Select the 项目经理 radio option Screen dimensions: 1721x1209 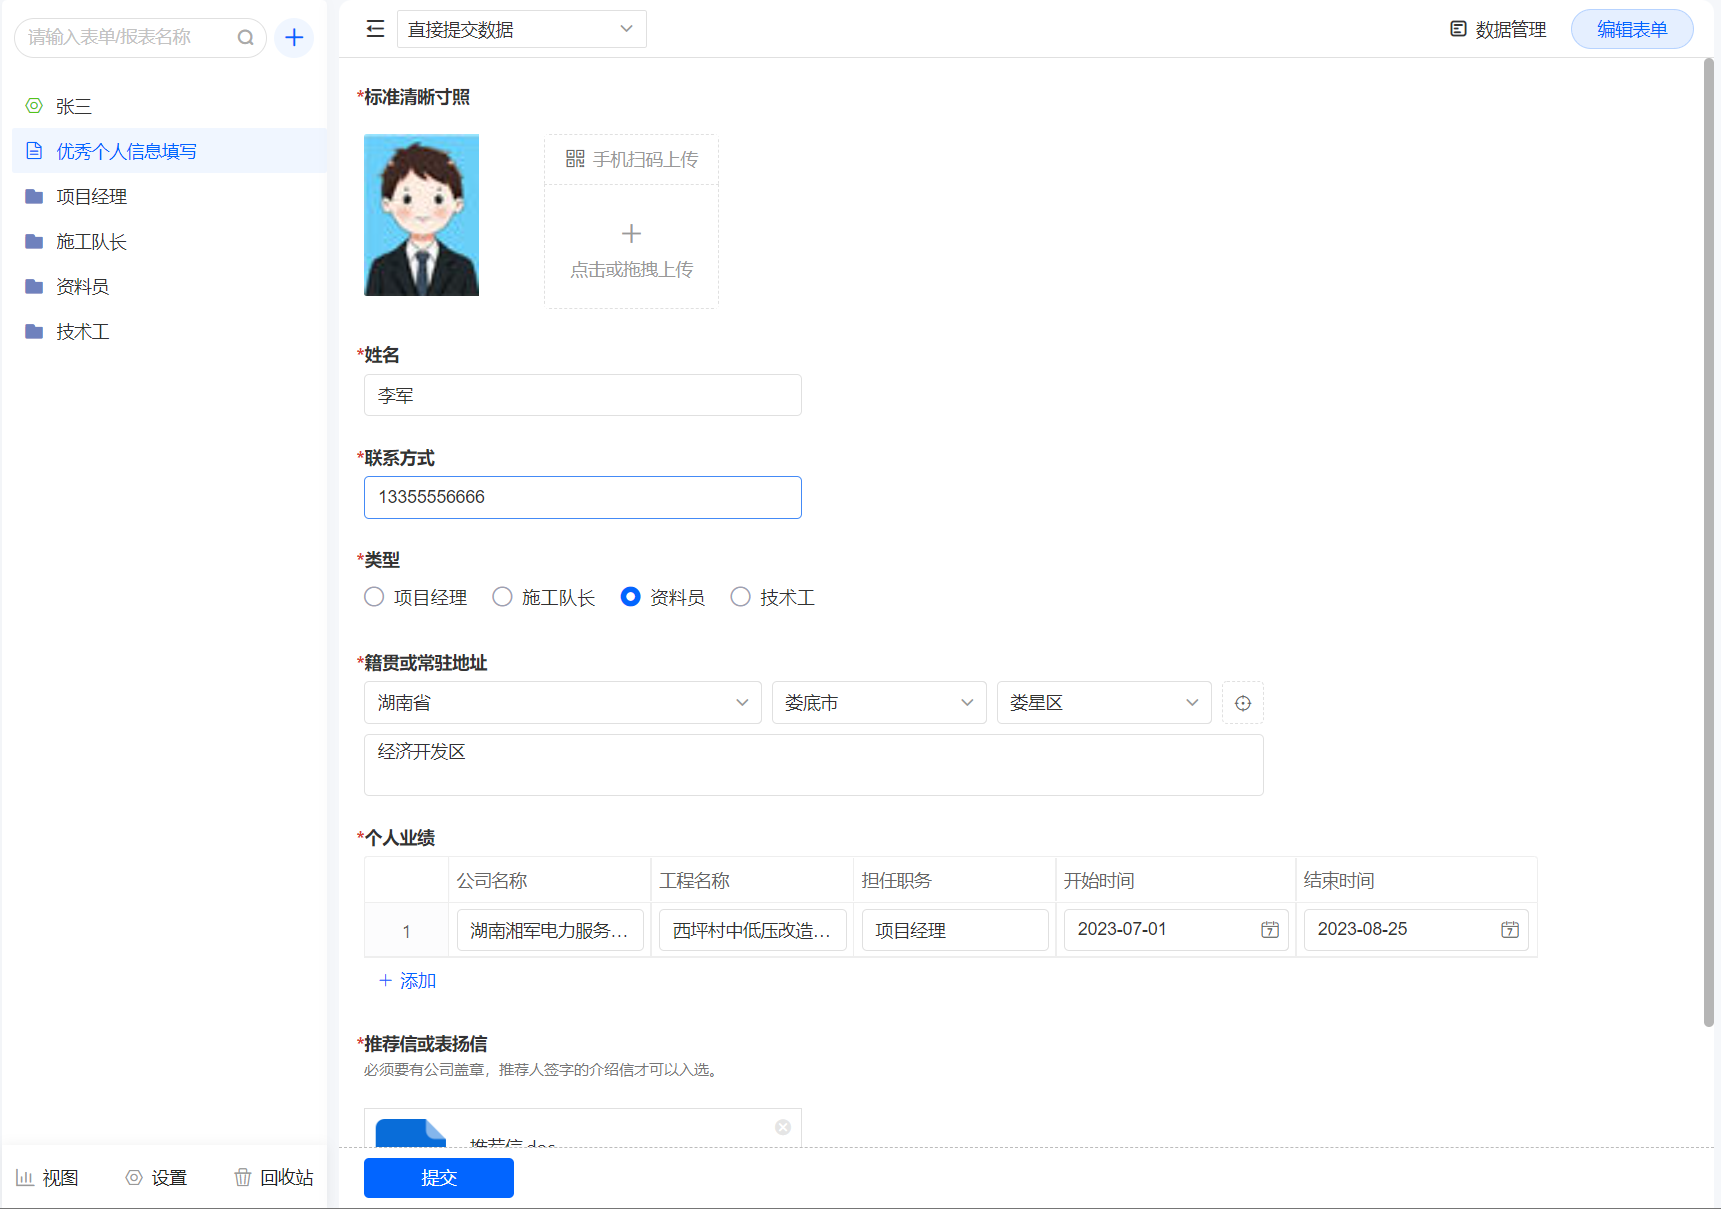pyautogui.click(x=374, y=597)
